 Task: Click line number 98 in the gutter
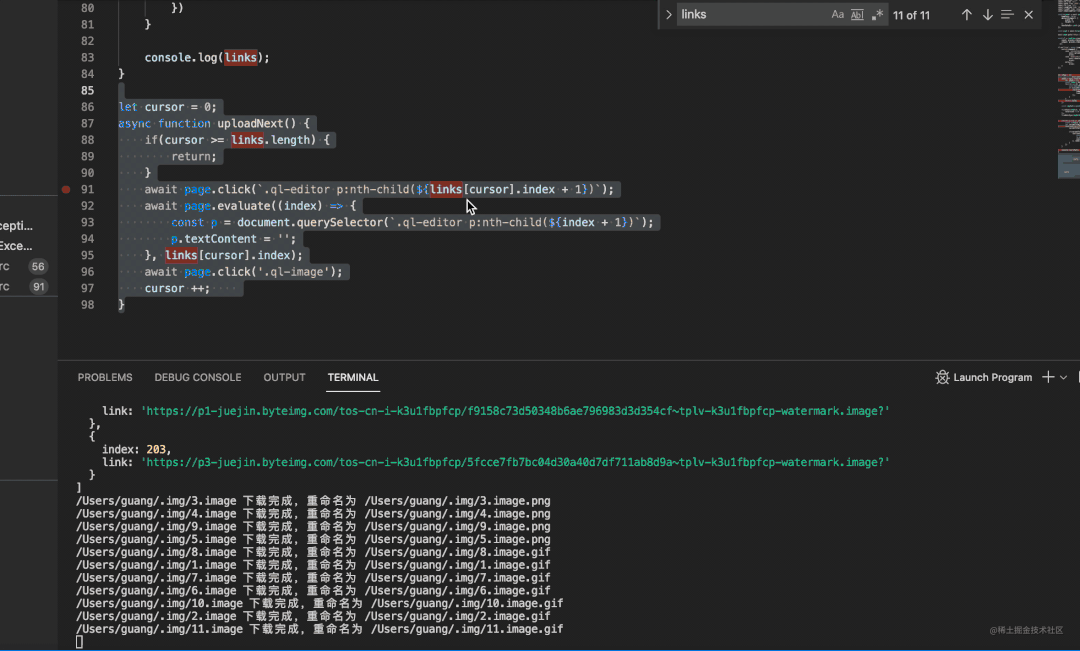(87, 304)
